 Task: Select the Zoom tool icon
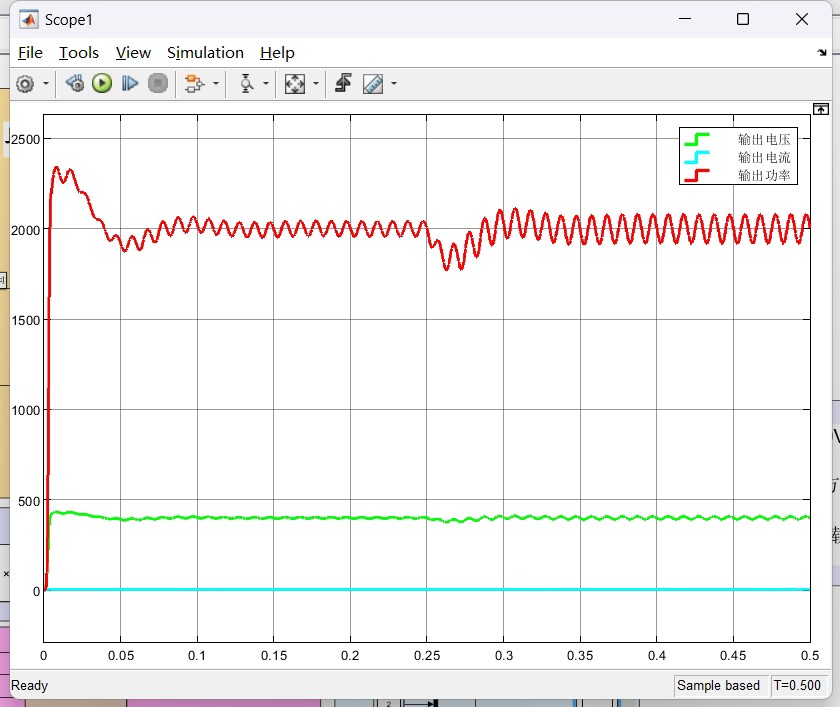click(x=246, y=84)
